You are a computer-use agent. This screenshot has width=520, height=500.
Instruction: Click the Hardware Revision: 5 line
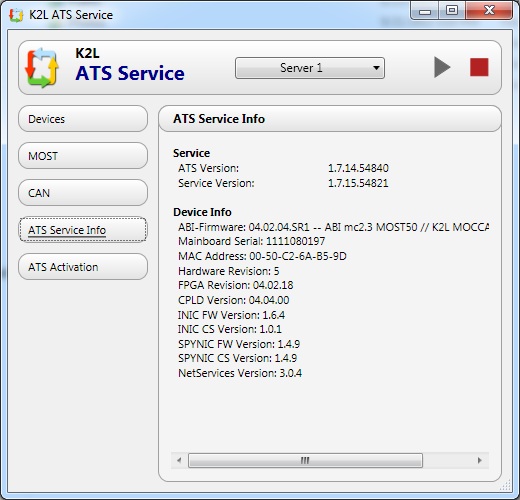pyautogui.click(x=229, y=271)
